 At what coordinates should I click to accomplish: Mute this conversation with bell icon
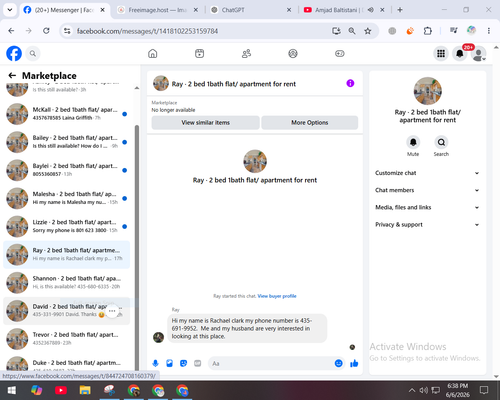pos(413,142)
